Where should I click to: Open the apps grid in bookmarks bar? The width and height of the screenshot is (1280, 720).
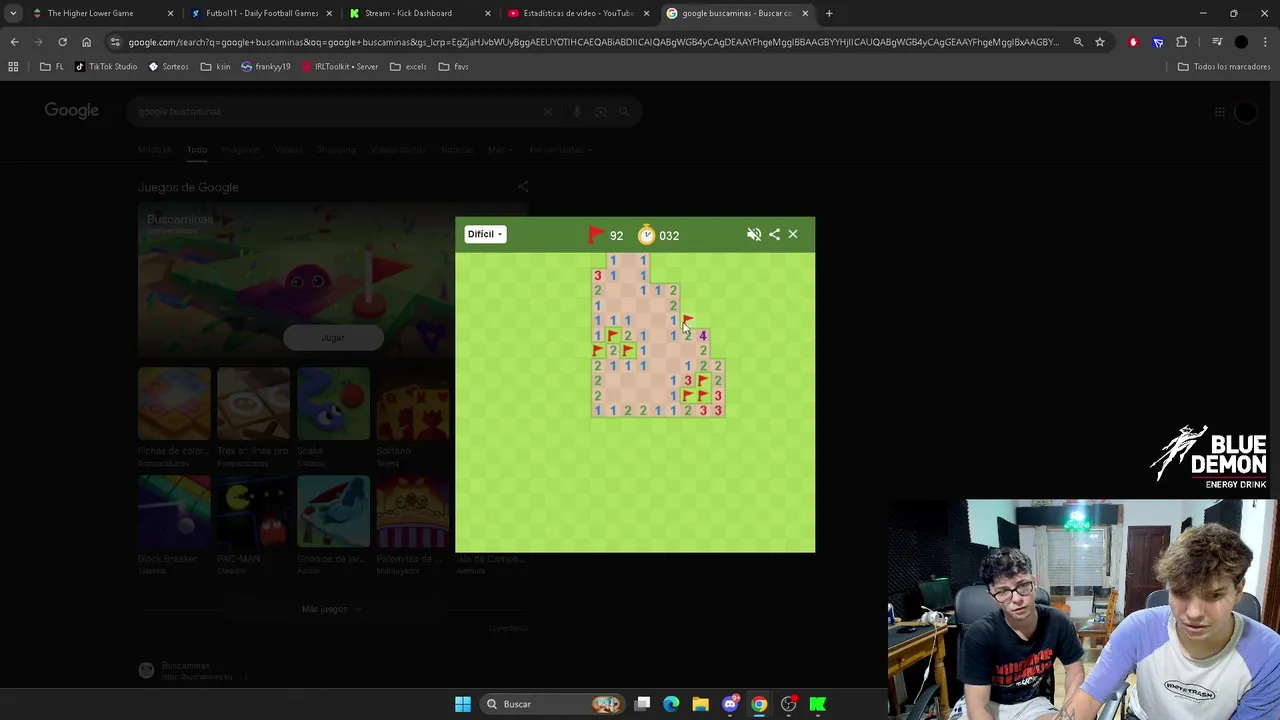(13, 67)
